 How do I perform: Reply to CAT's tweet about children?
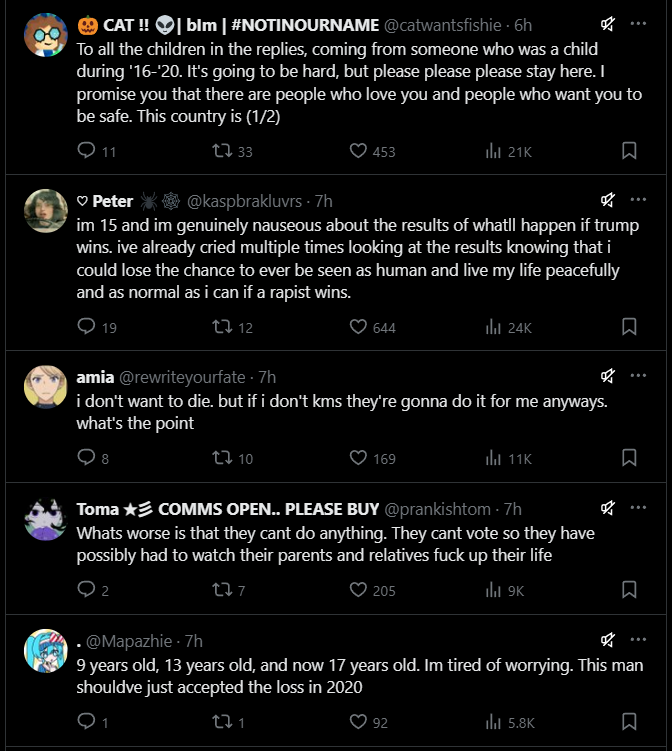point(87,151)
